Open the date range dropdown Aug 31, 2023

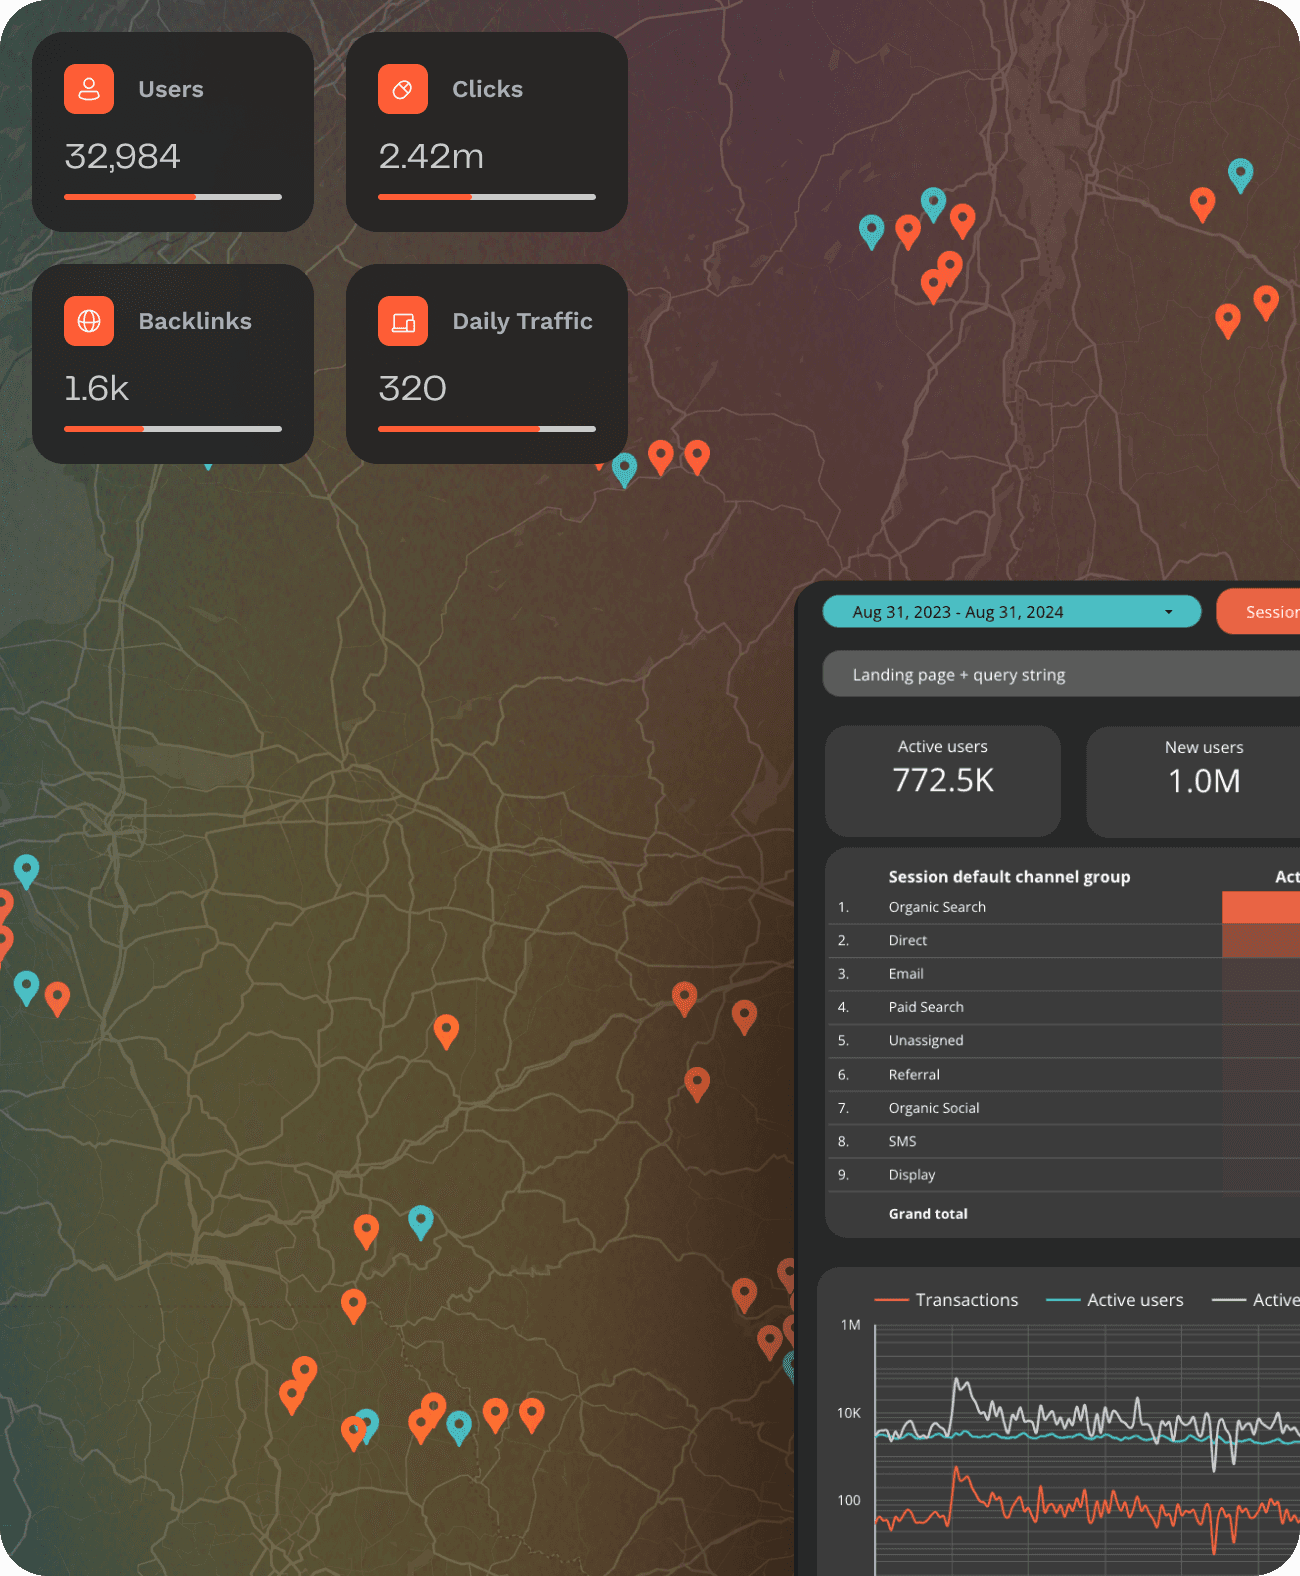tap(1011, 612)
